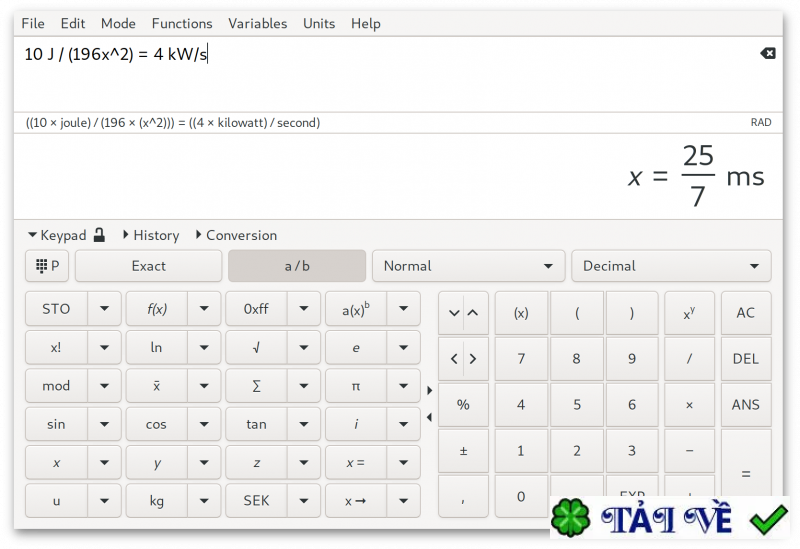Click the equals key
The image size is (800, 549).
(746, 473)
